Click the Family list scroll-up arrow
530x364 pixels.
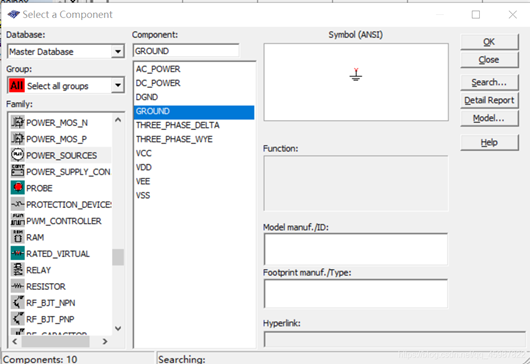(118, 120)
